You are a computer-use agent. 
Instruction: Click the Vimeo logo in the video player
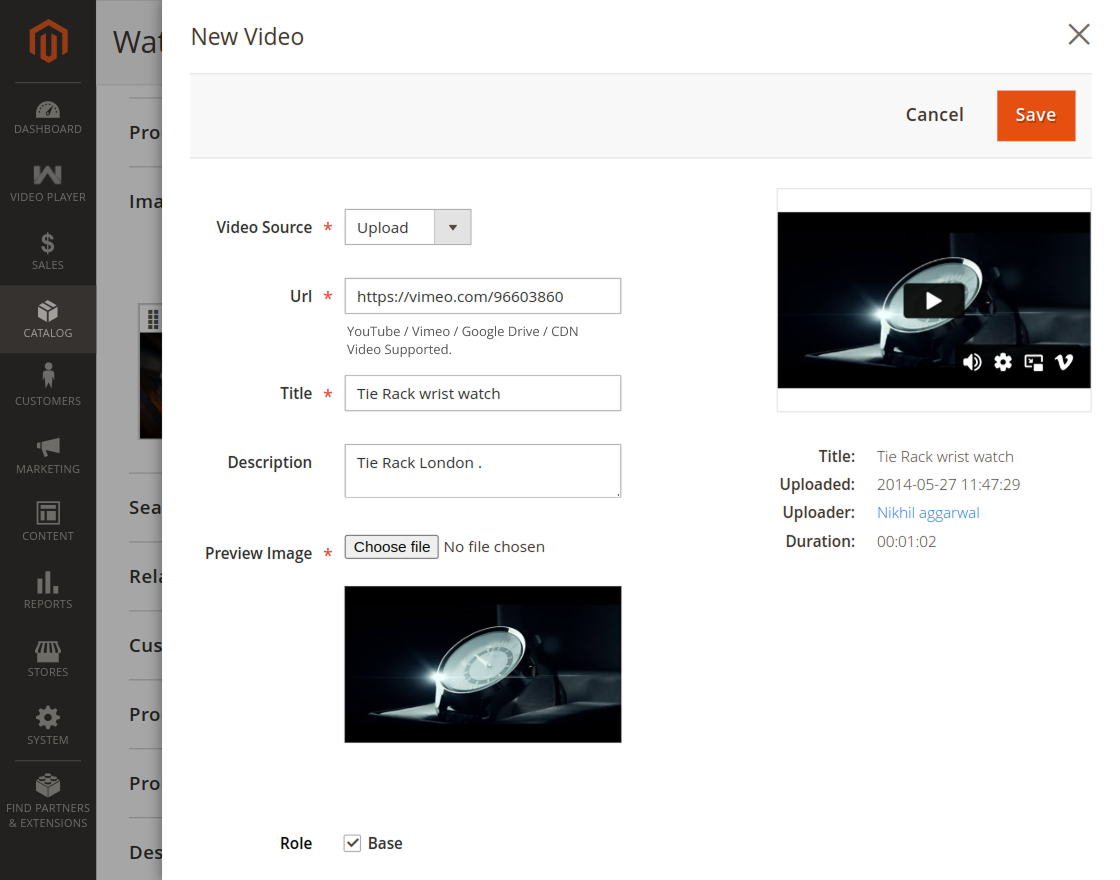[1064, 362]
